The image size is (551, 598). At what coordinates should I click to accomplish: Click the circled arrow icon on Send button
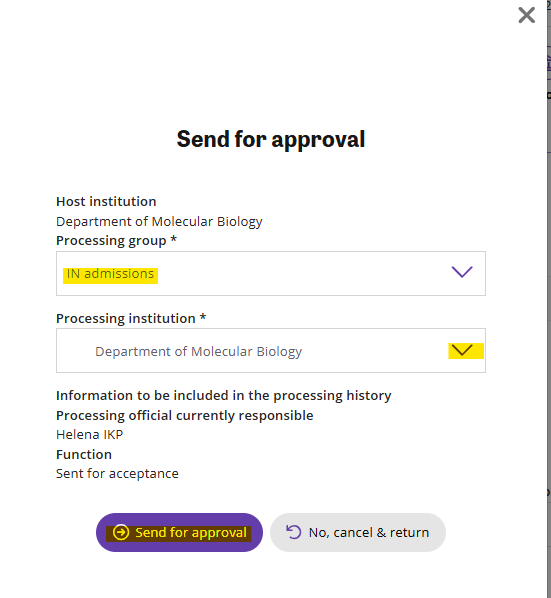click(x=121, y=532)
